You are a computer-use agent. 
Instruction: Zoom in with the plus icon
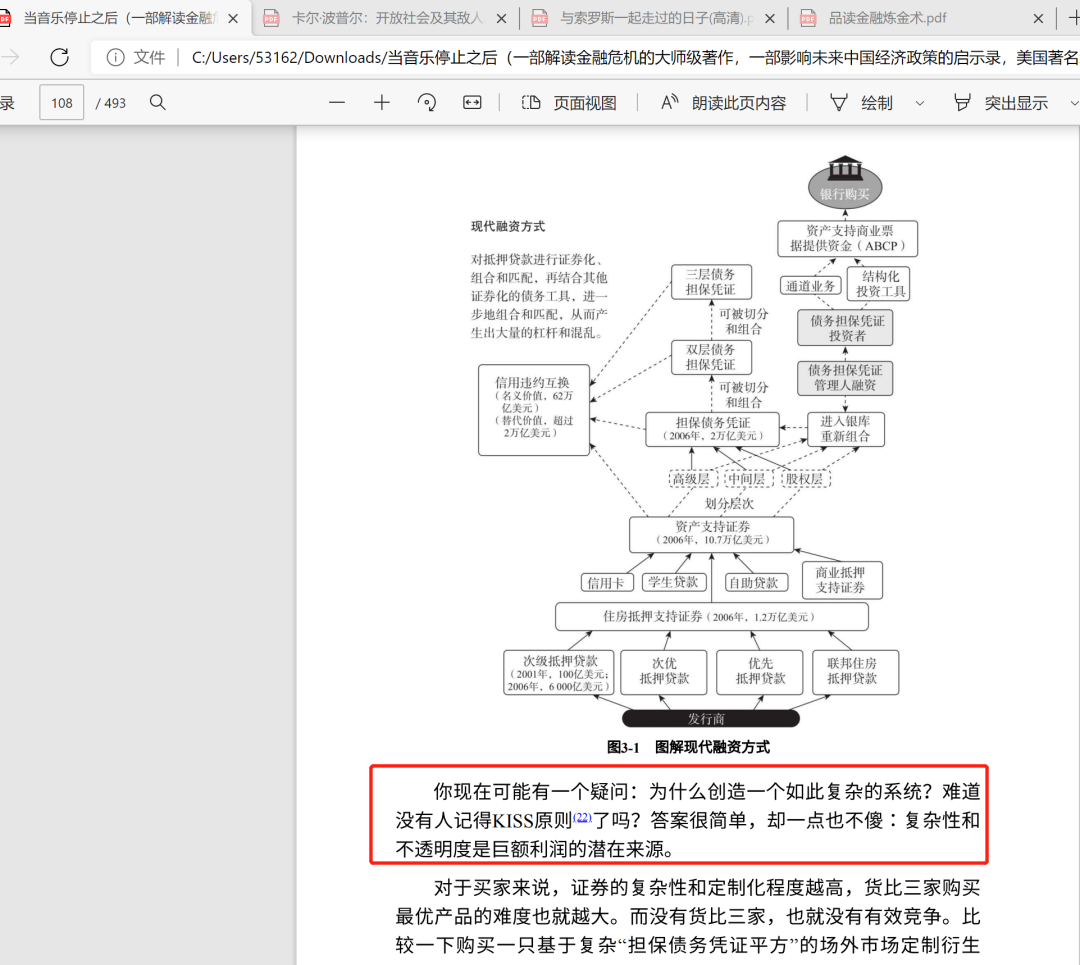pos(382,103)
